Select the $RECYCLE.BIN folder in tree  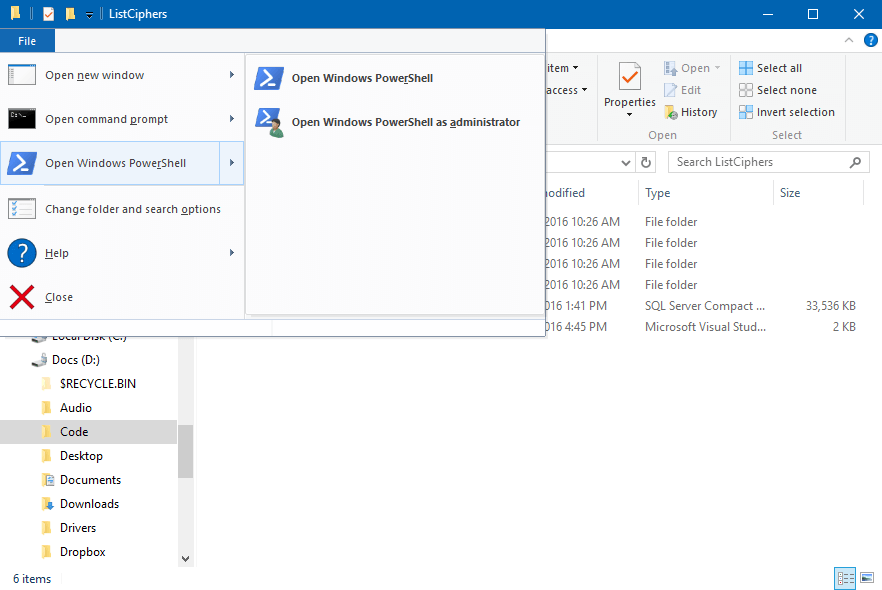[88, 384]
